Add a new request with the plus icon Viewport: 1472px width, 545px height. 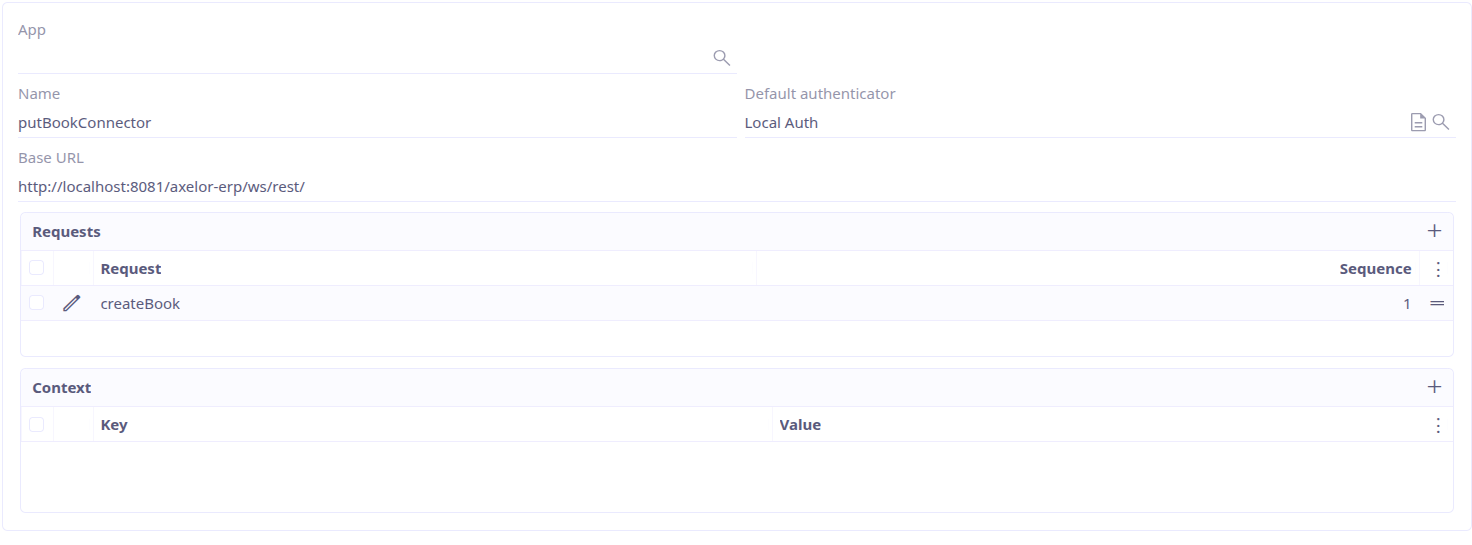[x=1434, y=231]
